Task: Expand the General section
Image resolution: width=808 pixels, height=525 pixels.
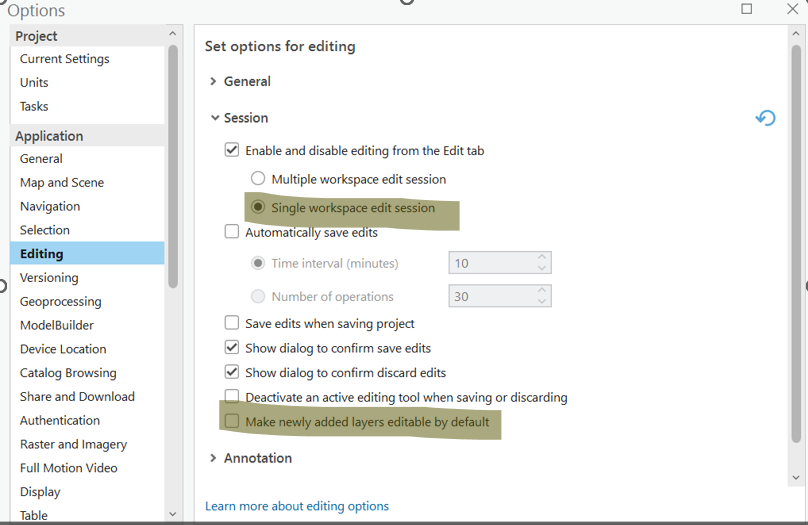Action: coord(214,82)
